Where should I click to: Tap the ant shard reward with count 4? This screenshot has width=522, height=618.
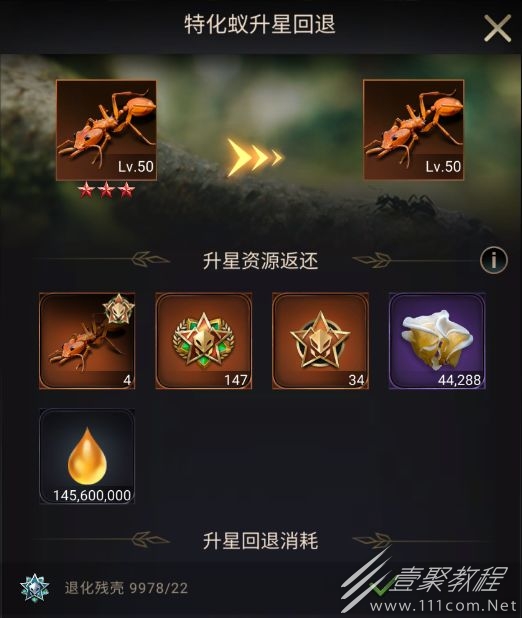[x=87, y=341]
